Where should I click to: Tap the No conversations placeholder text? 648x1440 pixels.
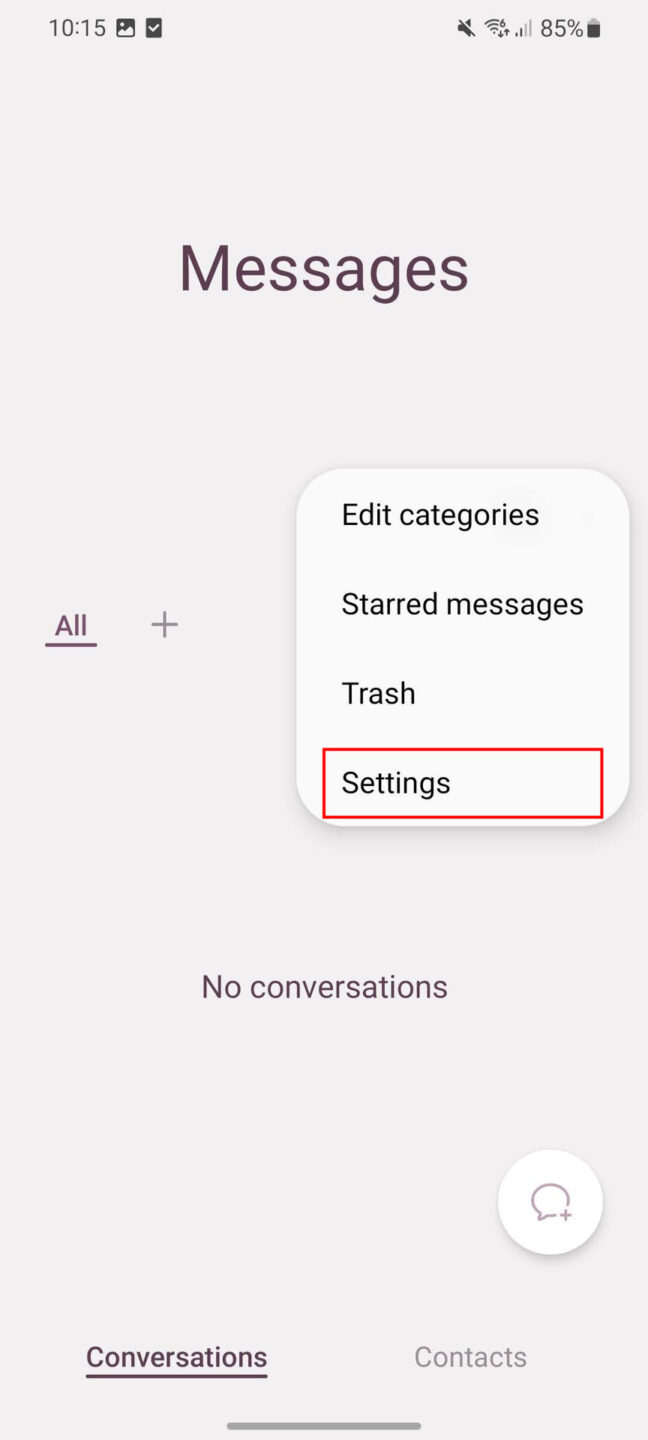(324, 987)
